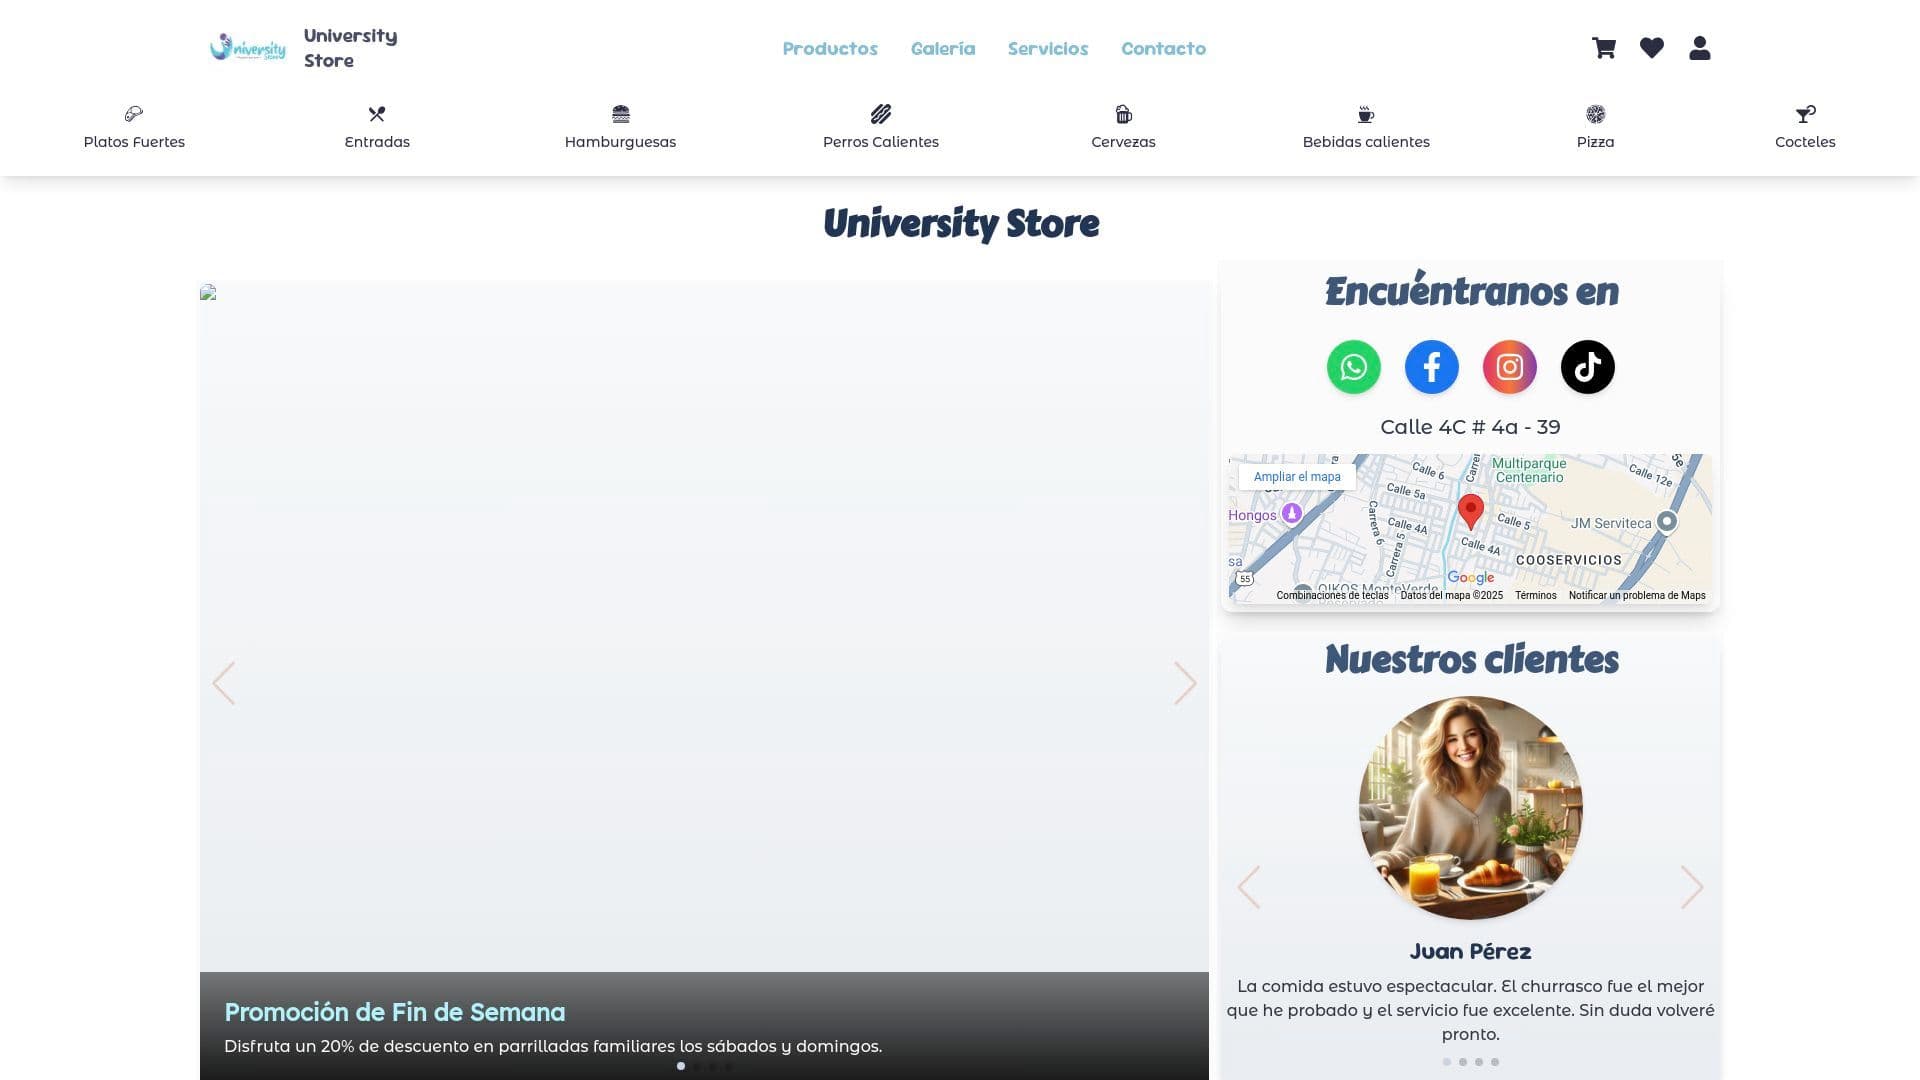Select the Platos Fuertes category label
Screen dimensions: 1920x1080
pos(134,142)
